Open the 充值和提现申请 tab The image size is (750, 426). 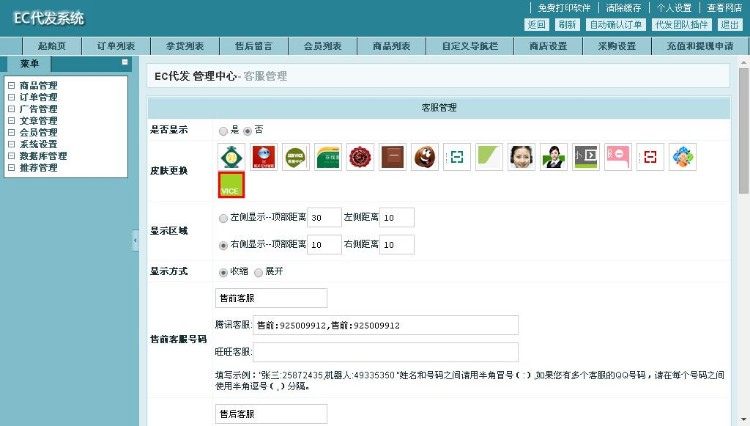700,46
